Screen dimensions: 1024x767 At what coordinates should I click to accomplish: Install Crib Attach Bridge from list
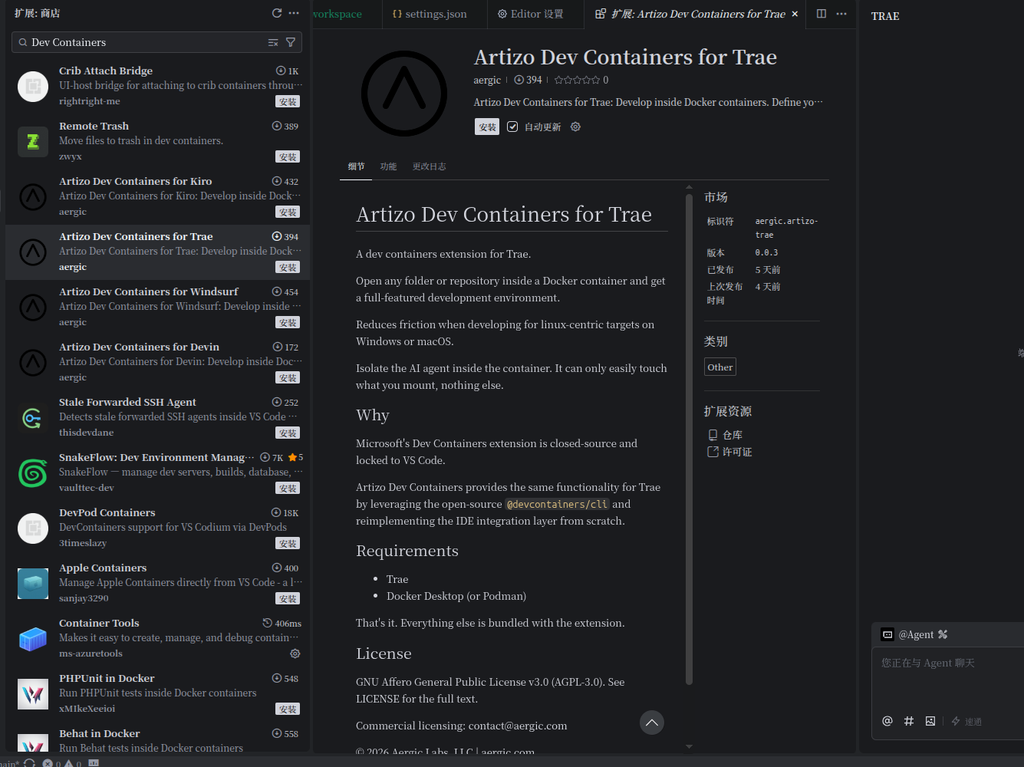pos(287,101)
